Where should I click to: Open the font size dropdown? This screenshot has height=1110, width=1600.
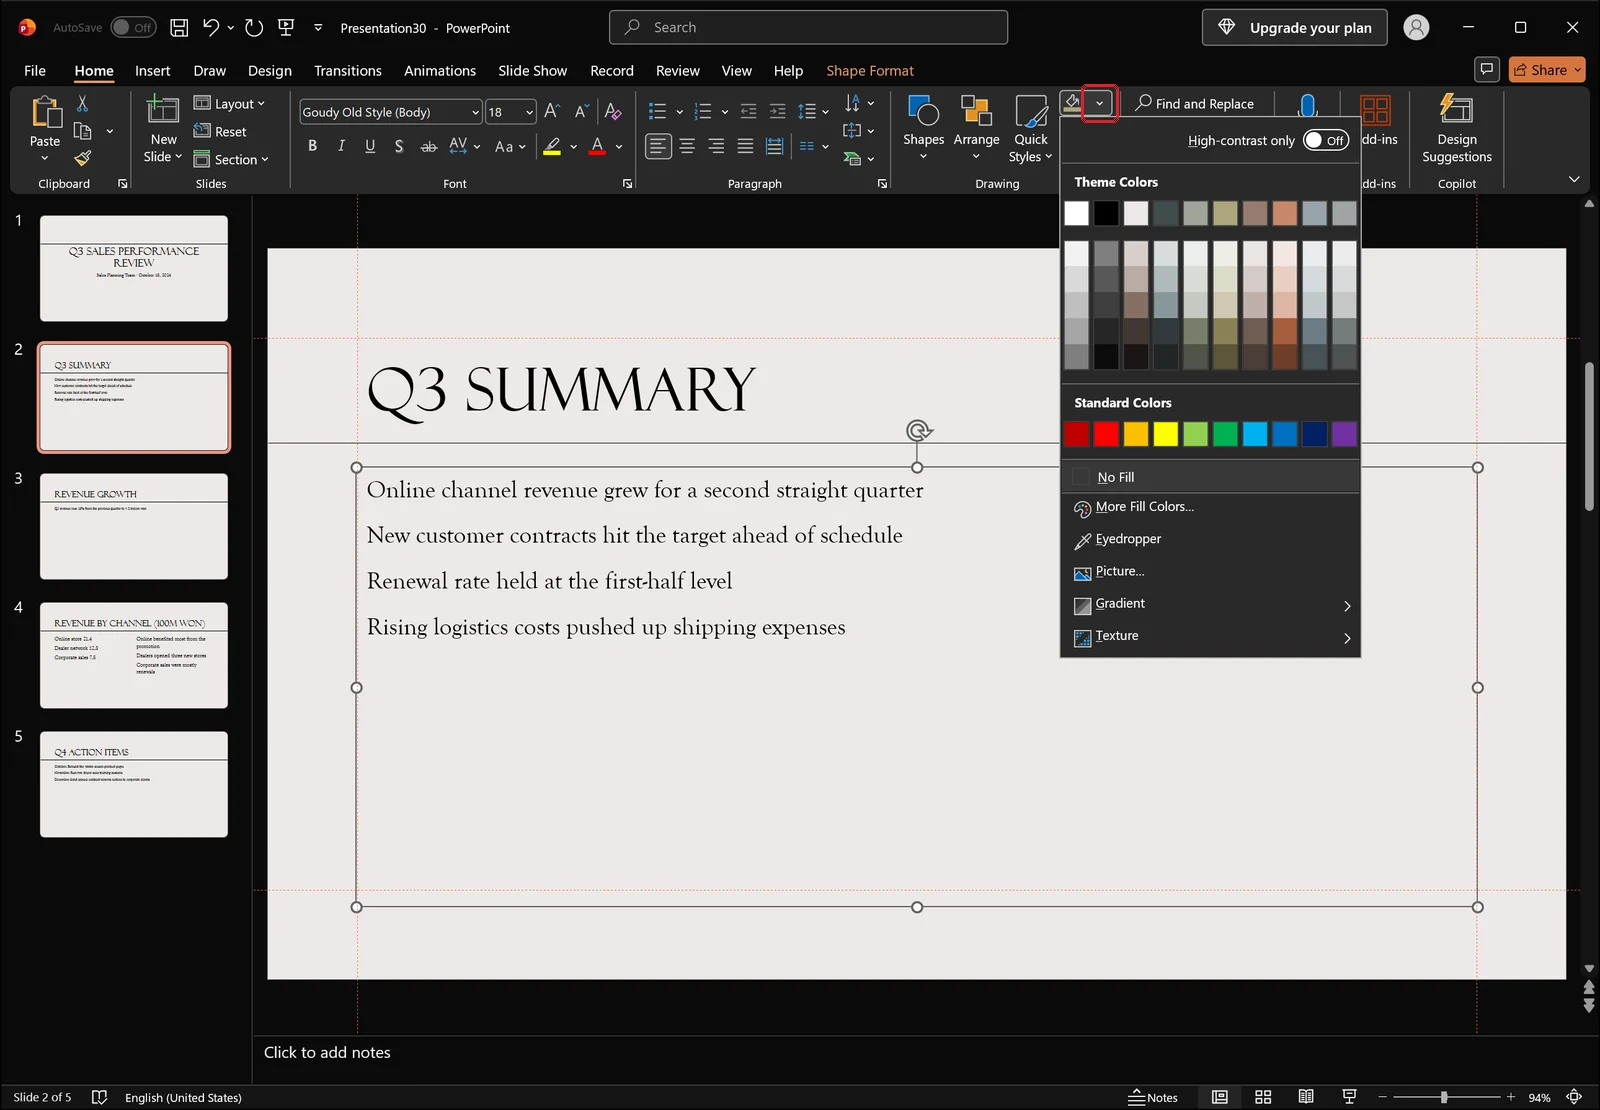[529, 112]
